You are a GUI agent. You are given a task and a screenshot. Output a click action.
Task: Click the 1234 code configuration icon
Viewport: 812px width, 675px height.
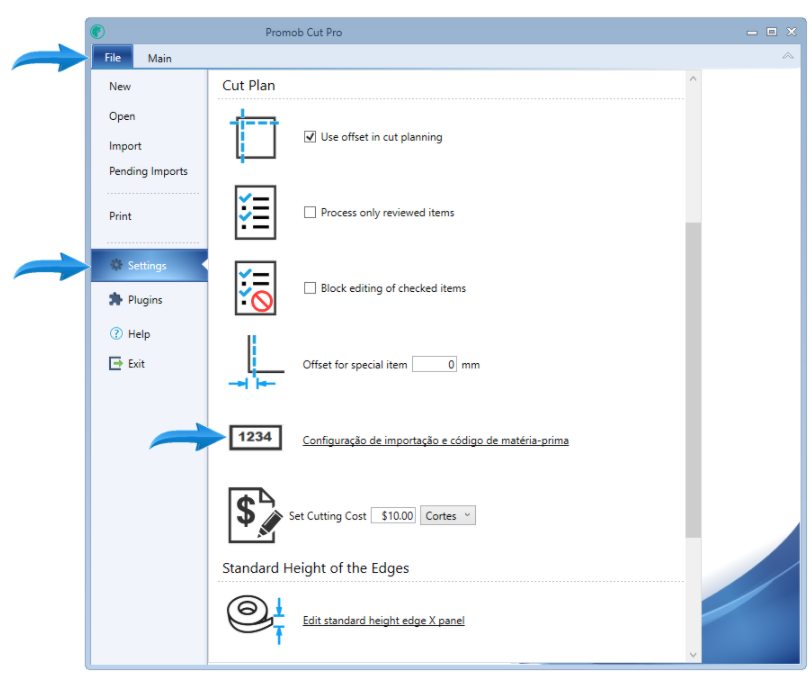coord(255,437)
